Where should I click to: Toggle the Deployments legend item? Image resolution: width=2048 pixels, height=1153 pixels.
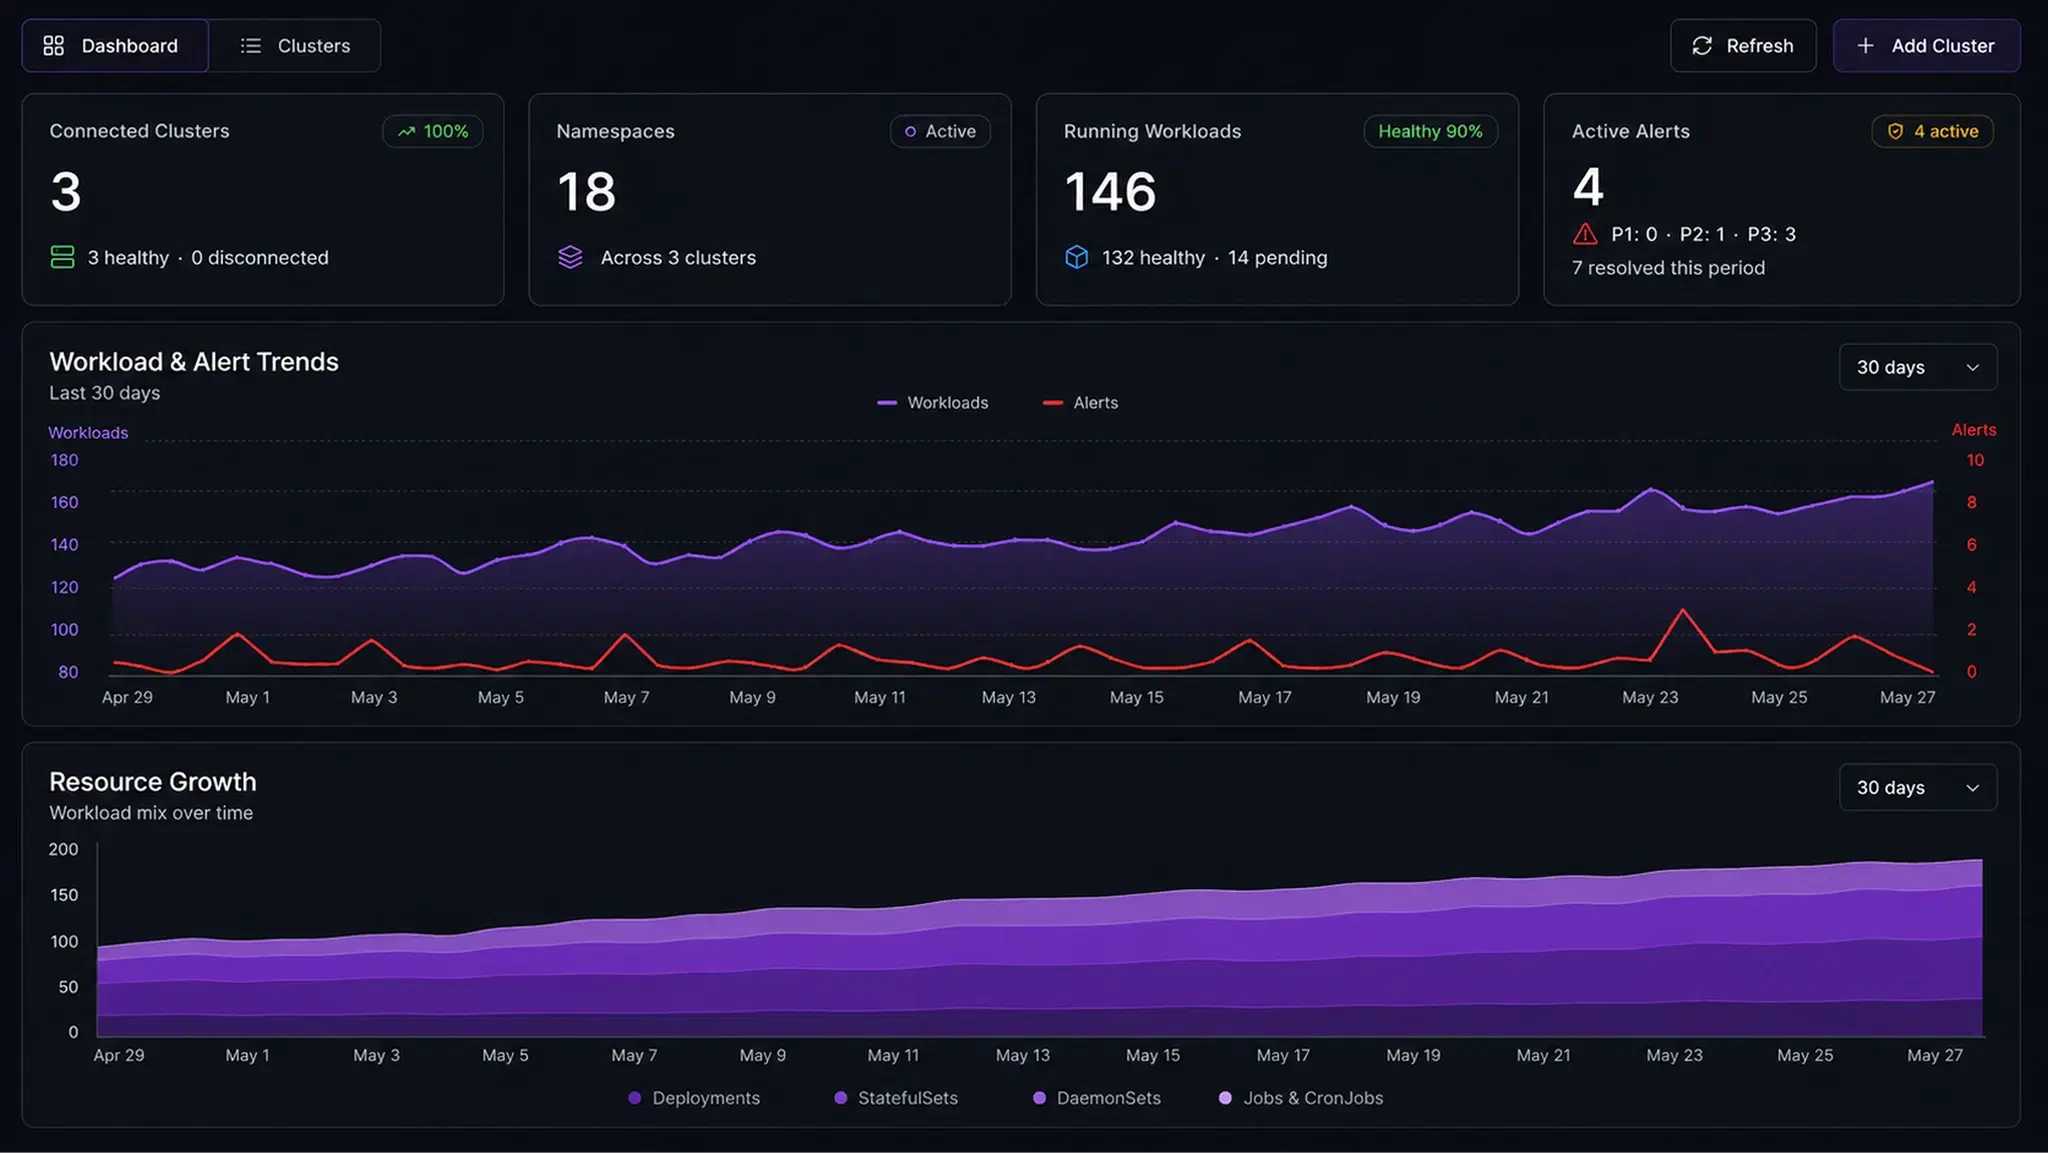(x=694, y=1097)
